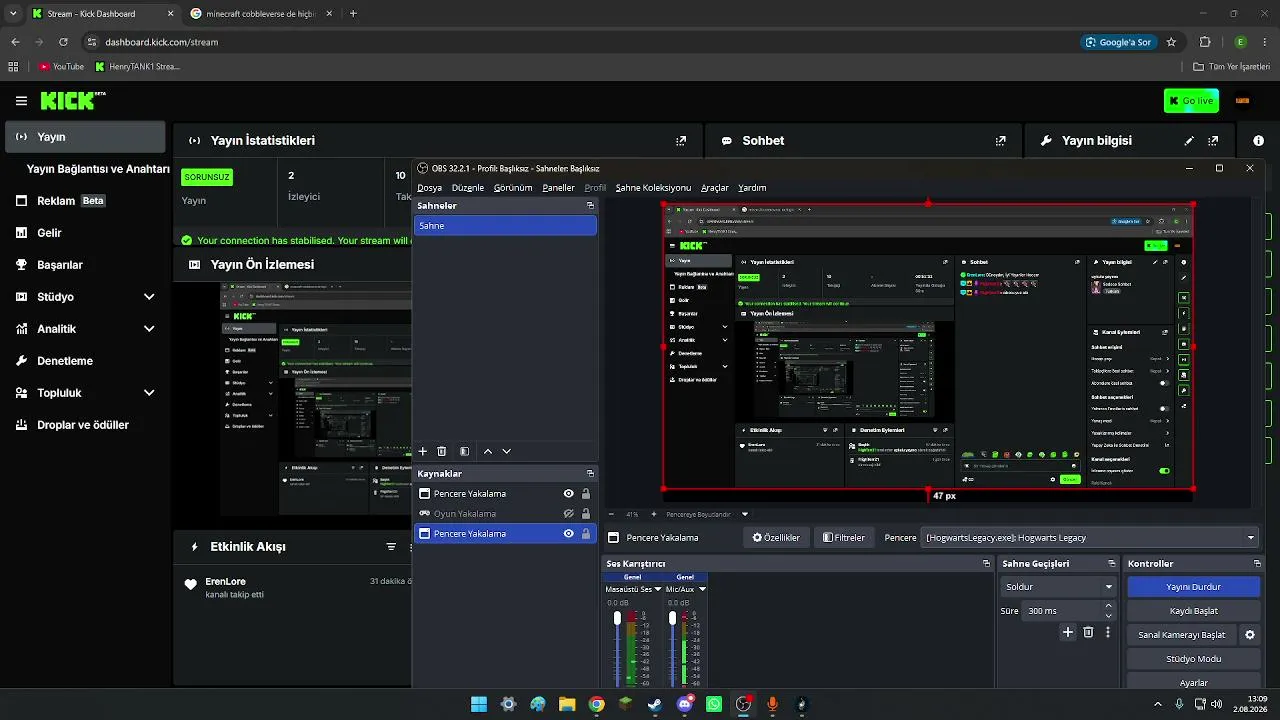The image size is (1280, 720).
Task: Open the info icon beside Yayın bilgisi
Action: click(x=1258, y=141)
